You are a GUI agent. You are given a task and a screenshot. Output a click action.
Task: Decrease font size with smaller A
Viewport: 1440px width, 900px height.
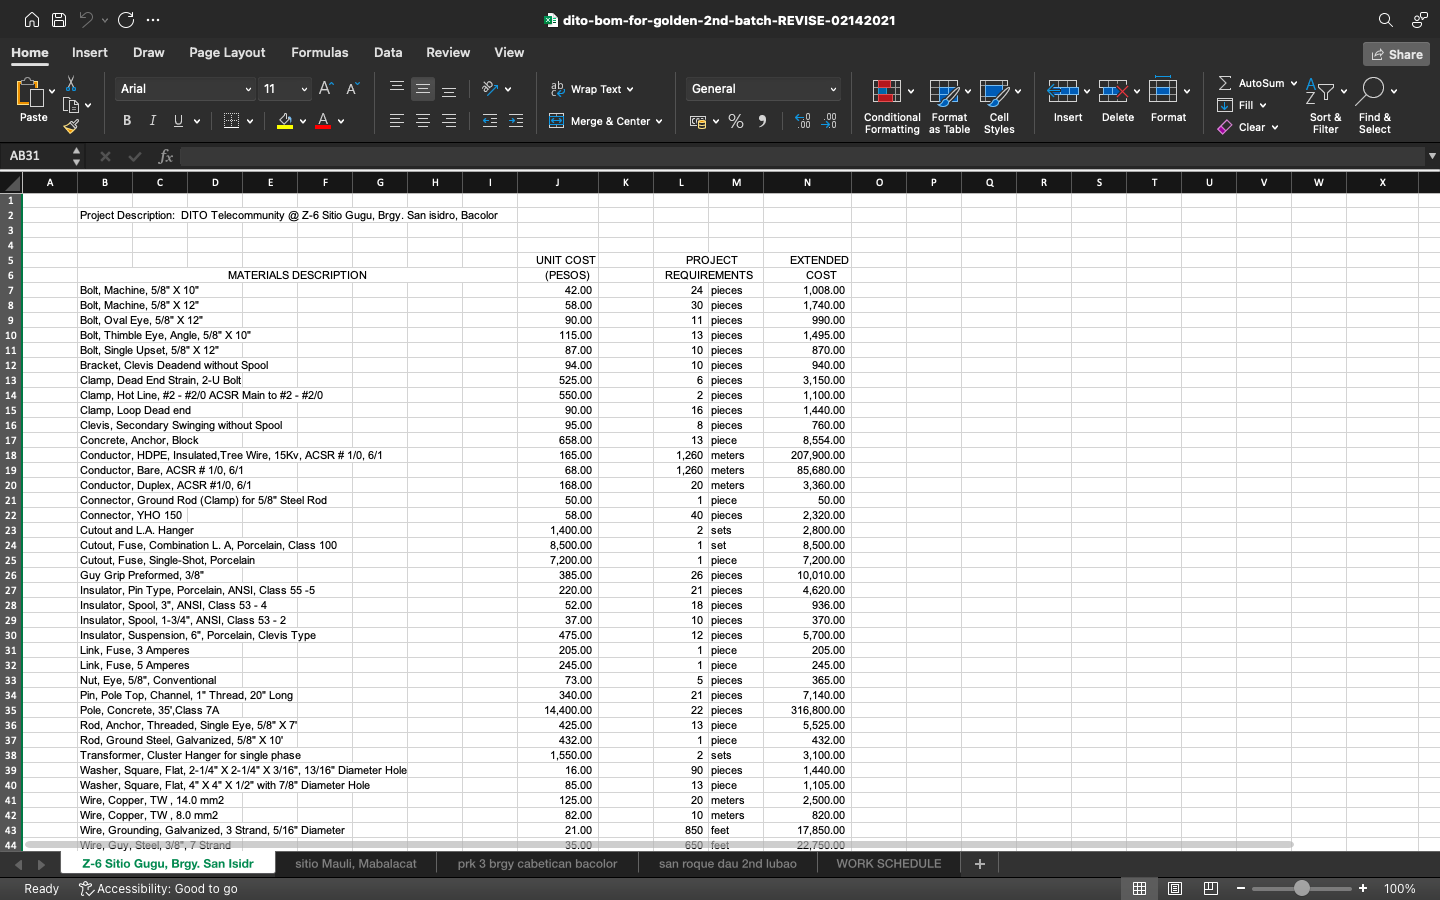point(352,89)
